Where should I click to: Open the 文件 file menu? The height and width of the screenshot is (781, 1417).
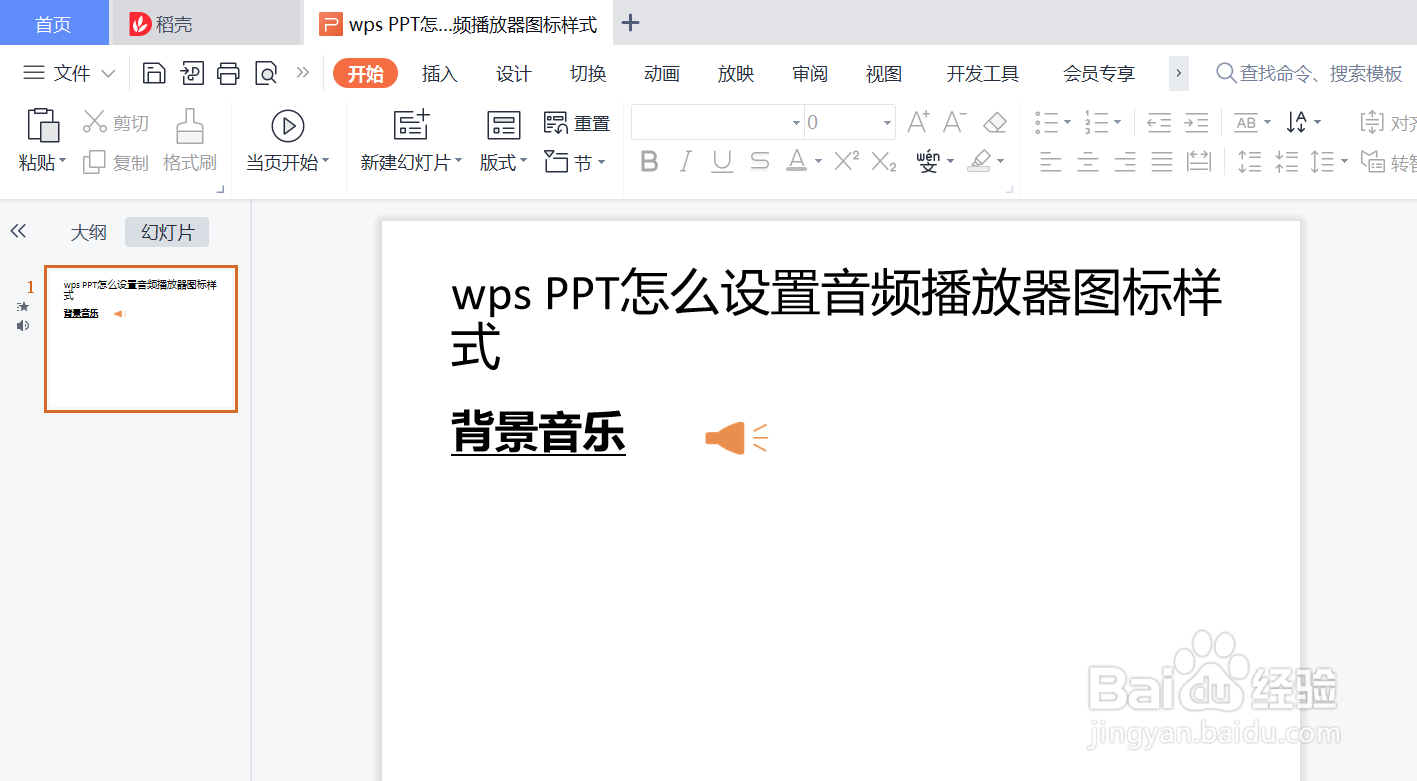coord(70,73)
